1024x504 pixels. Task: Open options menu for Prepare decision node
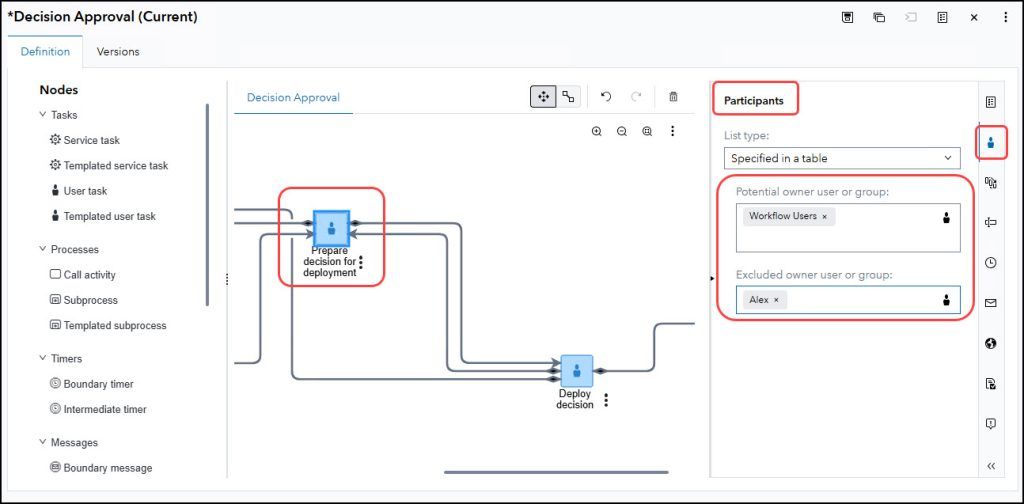click(361, 262)
